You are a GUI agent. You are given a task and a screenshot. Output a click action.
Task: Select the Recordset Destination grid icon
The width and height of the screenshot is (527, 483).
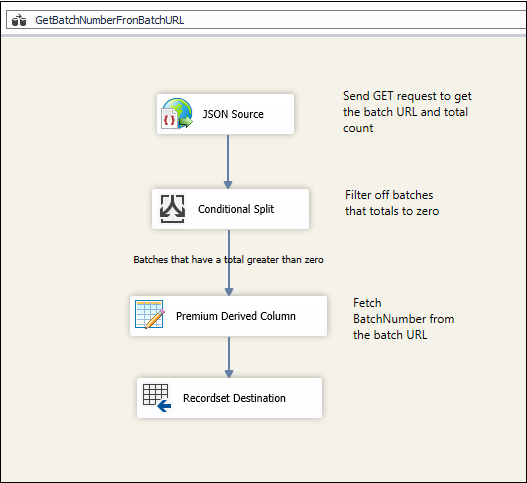pyautogui.click(x=157, y=398)
